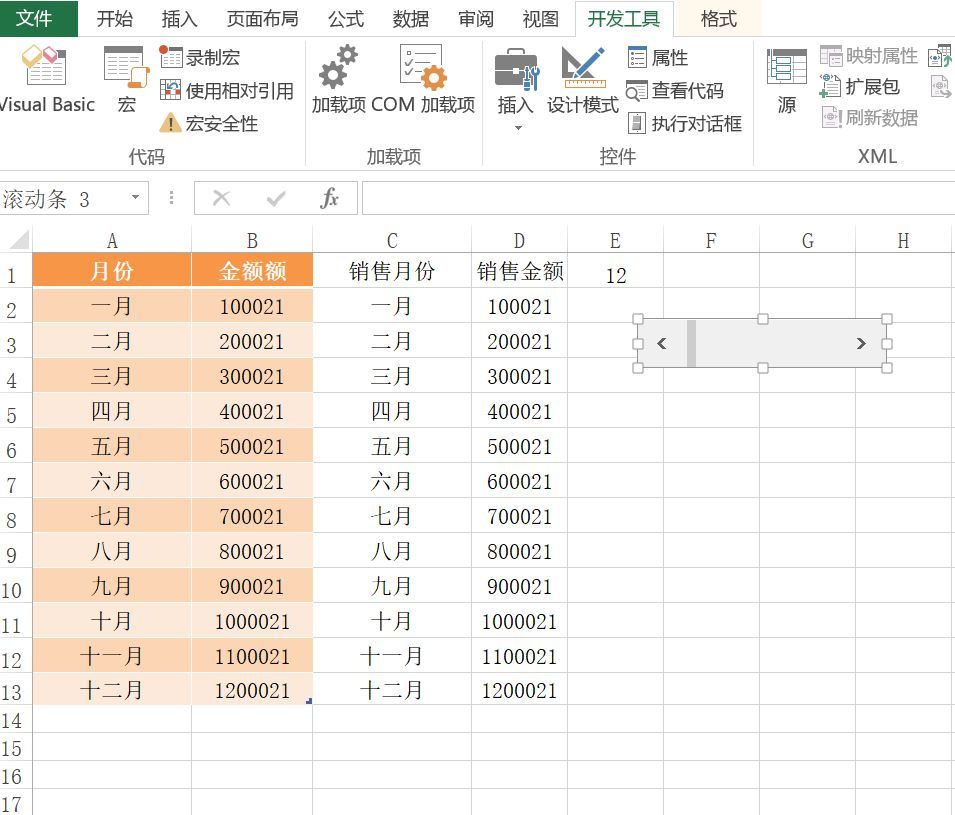
Task: Switch to the 数据 tab
Action: coord(411,19)
